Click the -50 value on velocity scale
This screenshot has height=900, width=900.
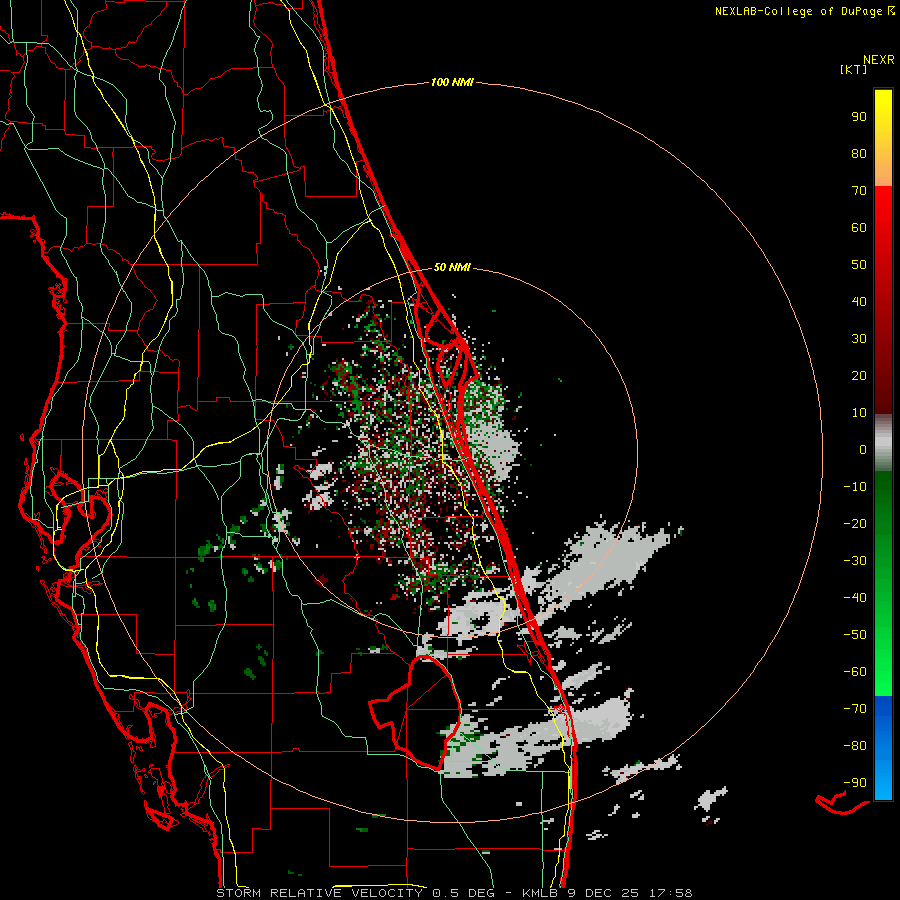pos(855,635)
